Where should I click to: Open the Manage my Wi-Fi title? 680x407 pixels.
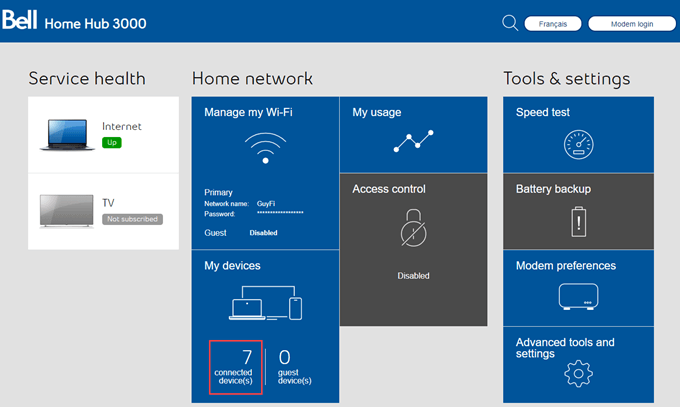coord(248,112)
